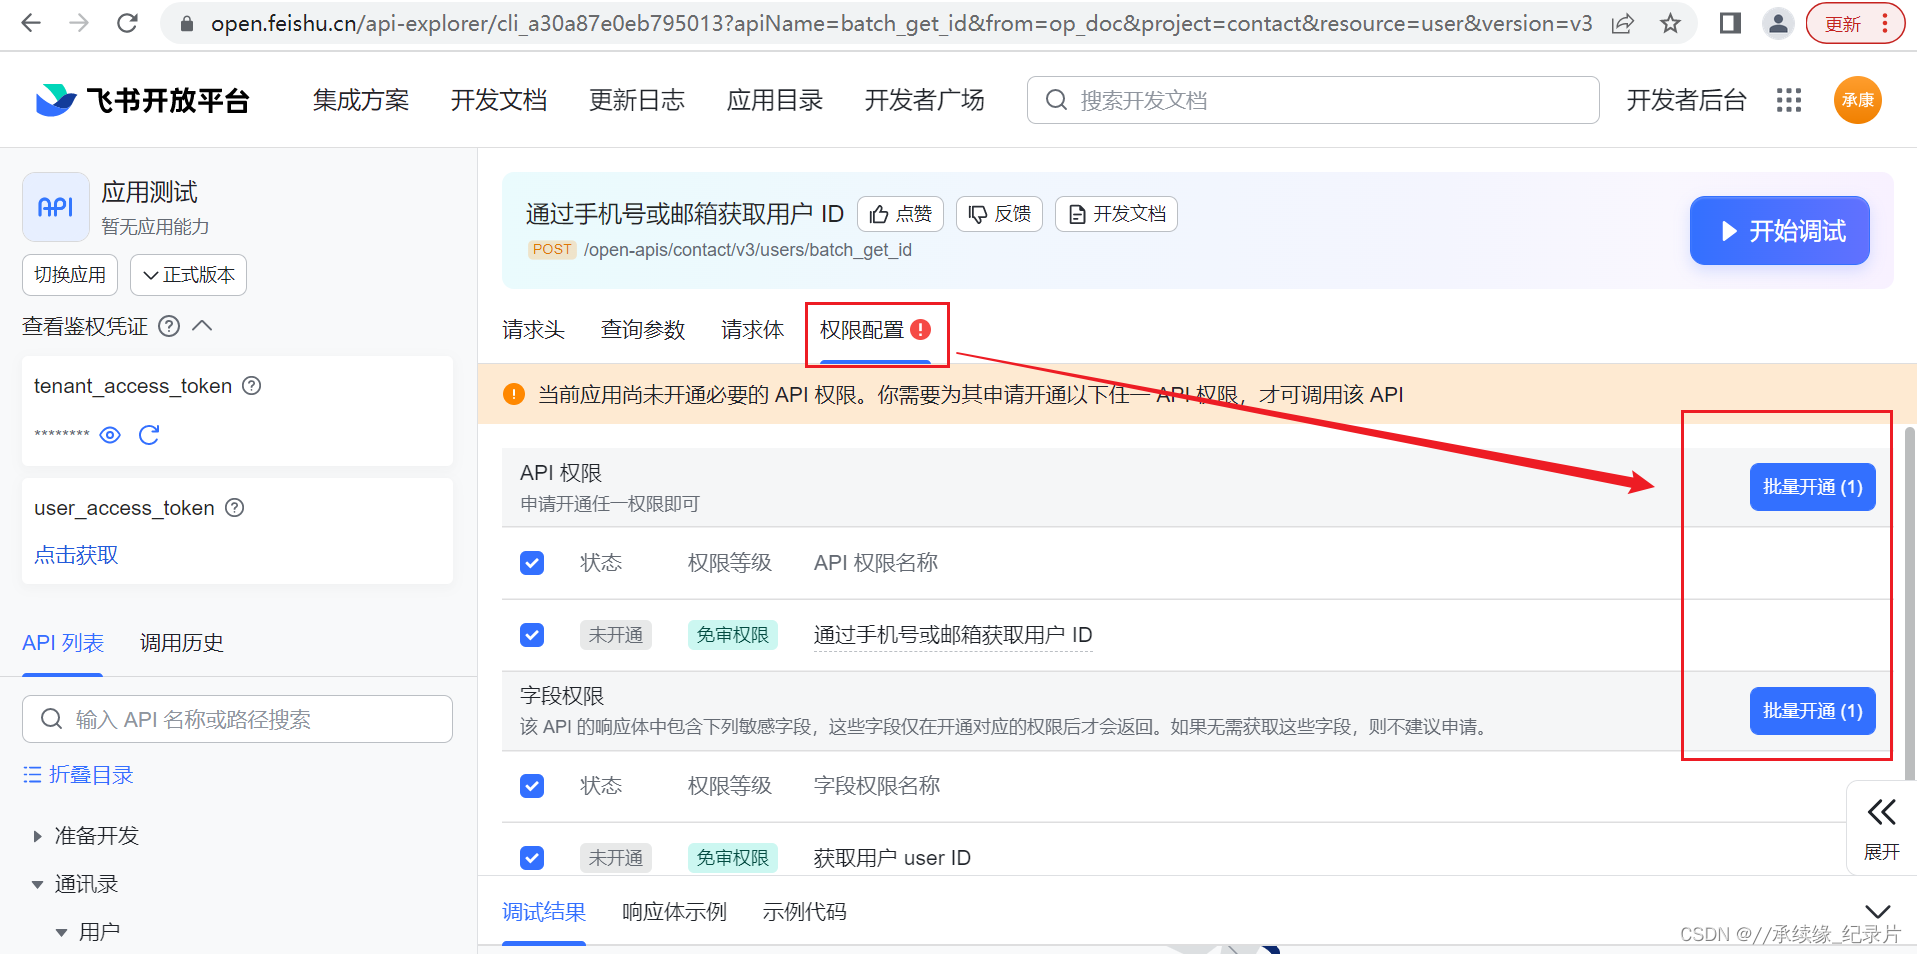Click 折叠目录 to collapse the directory
This screenshot has height=954, width=1917.
pyautogui.click(x=78, y=775)
